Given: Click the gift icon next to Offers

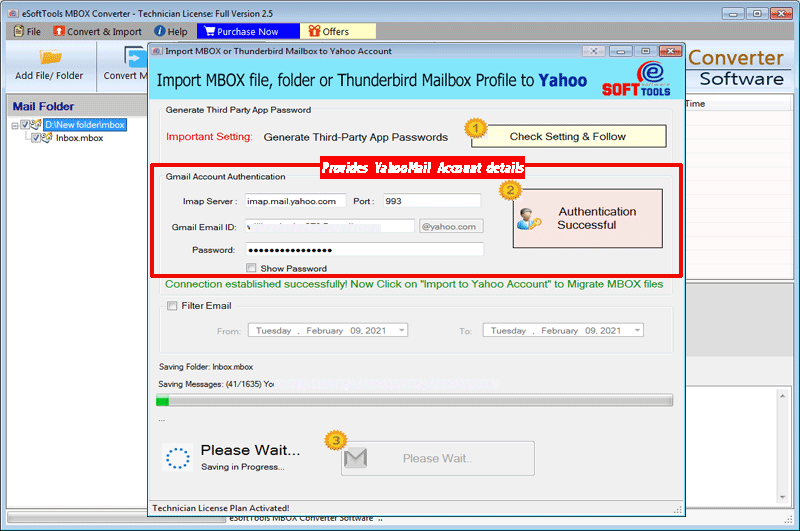Looking at the screenshot, I should [314, 31].
